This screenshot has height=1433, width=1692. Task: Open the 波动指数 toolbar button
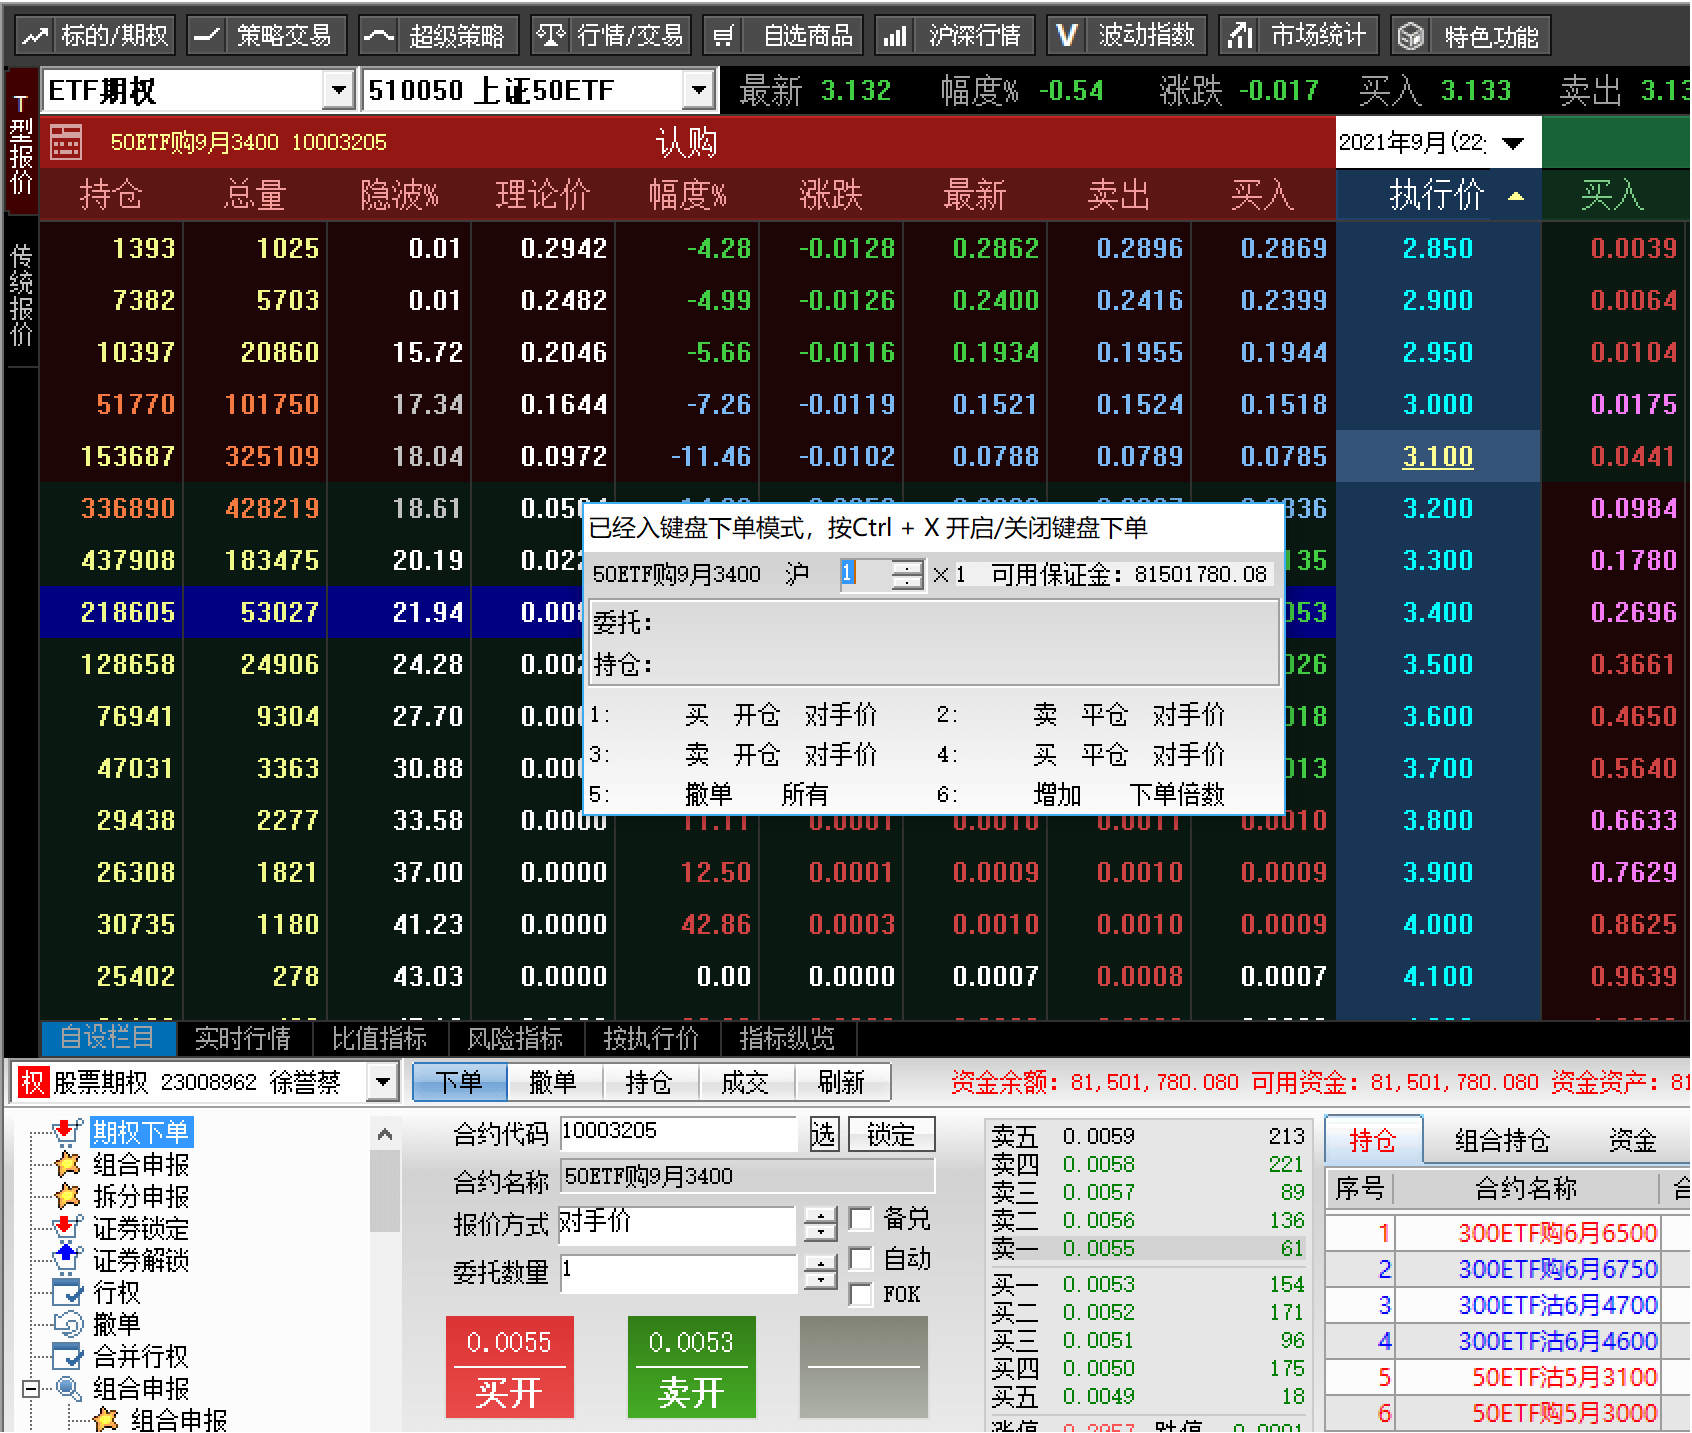1127,36
